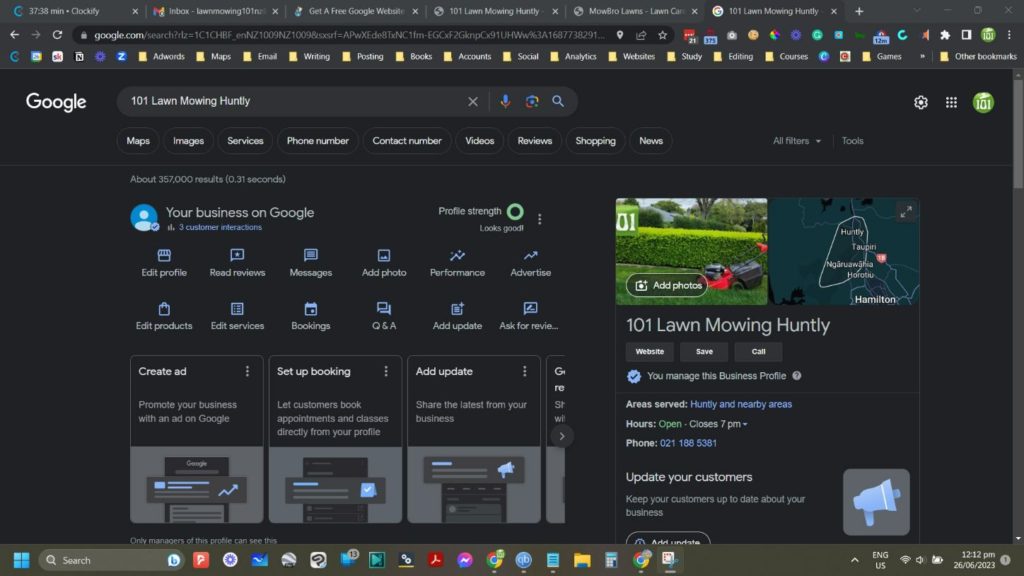
Task: Choose Add photo shortcut
Action: point(384,263)
